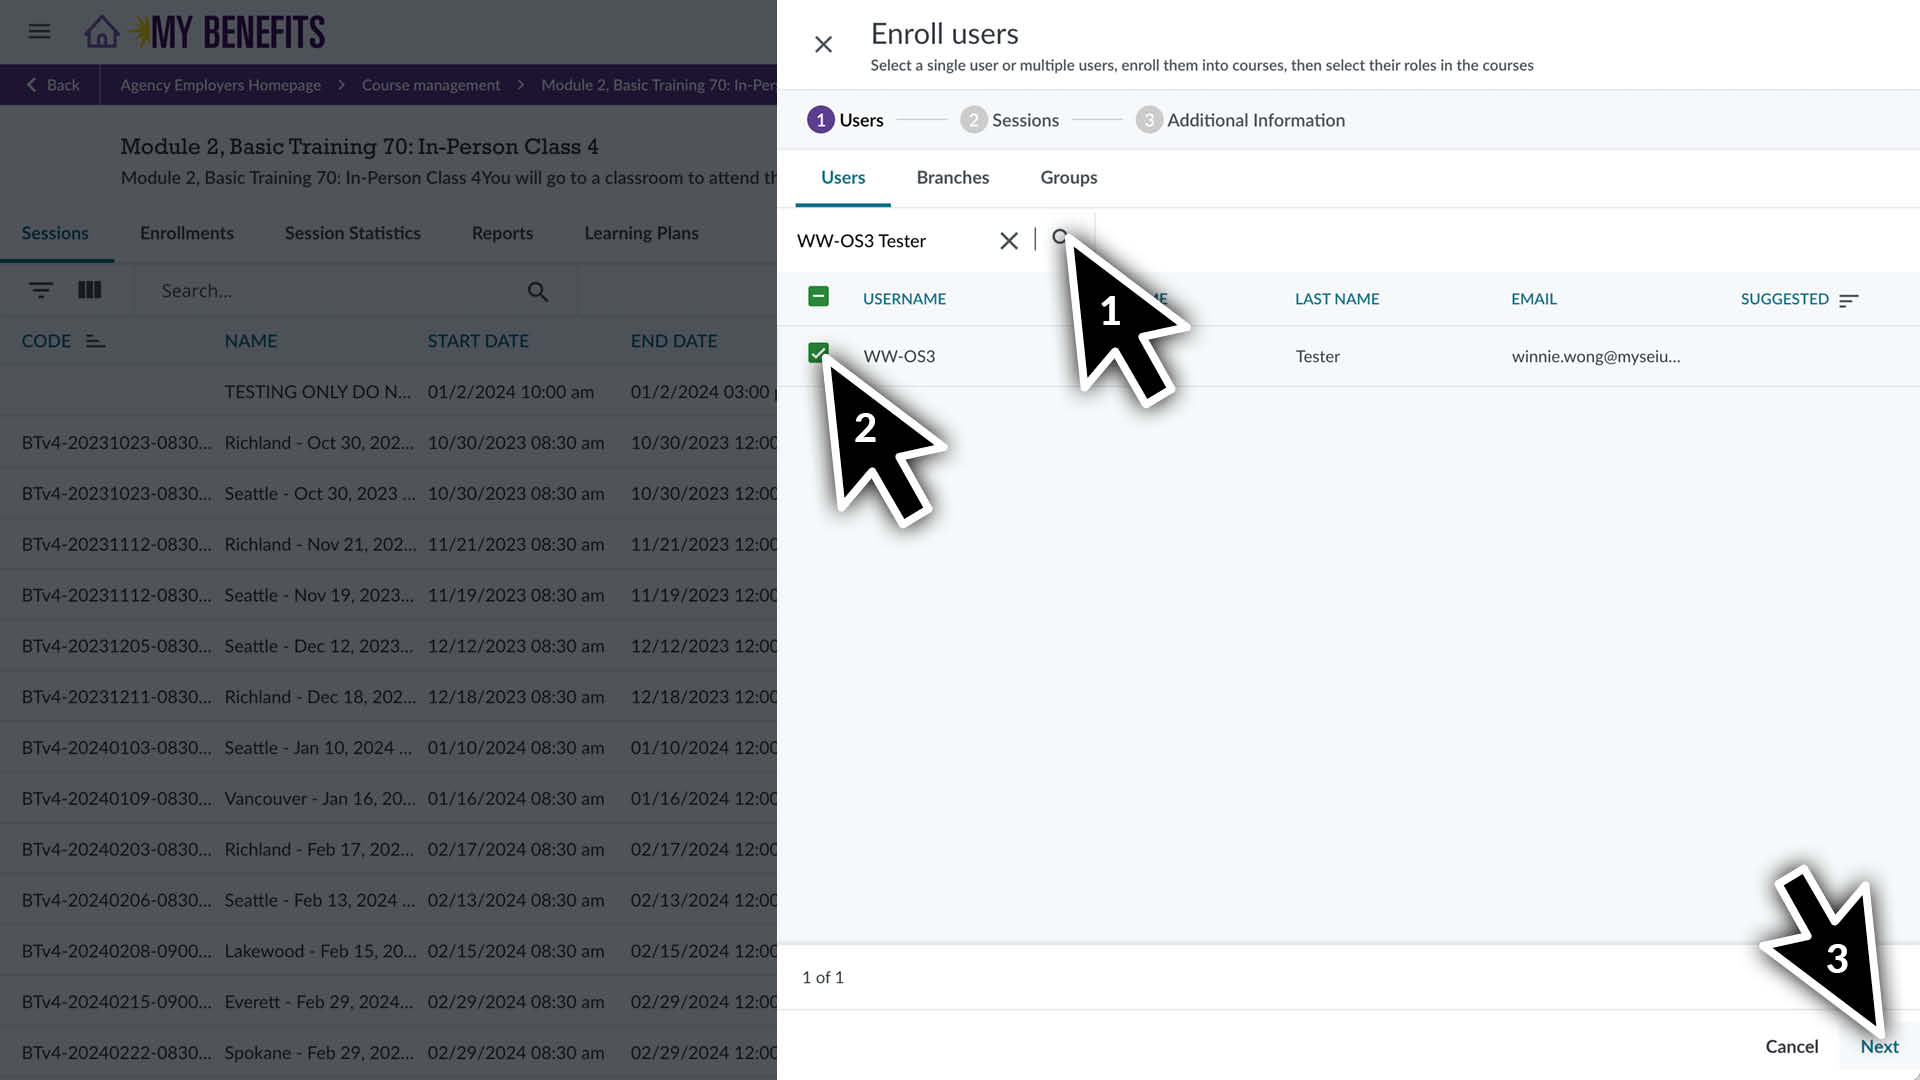This screenshot has width=1920, height=1080.
Task: Open the hamburger main menu
Action: 39,32
